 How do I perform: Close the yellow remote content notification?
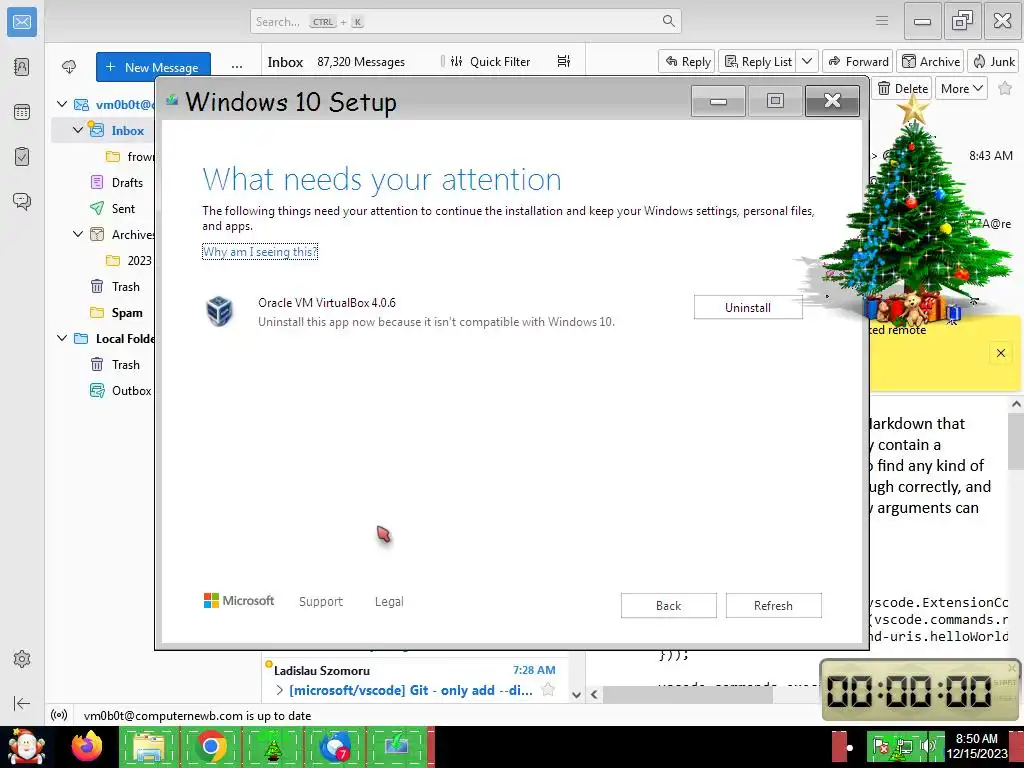1000,353
